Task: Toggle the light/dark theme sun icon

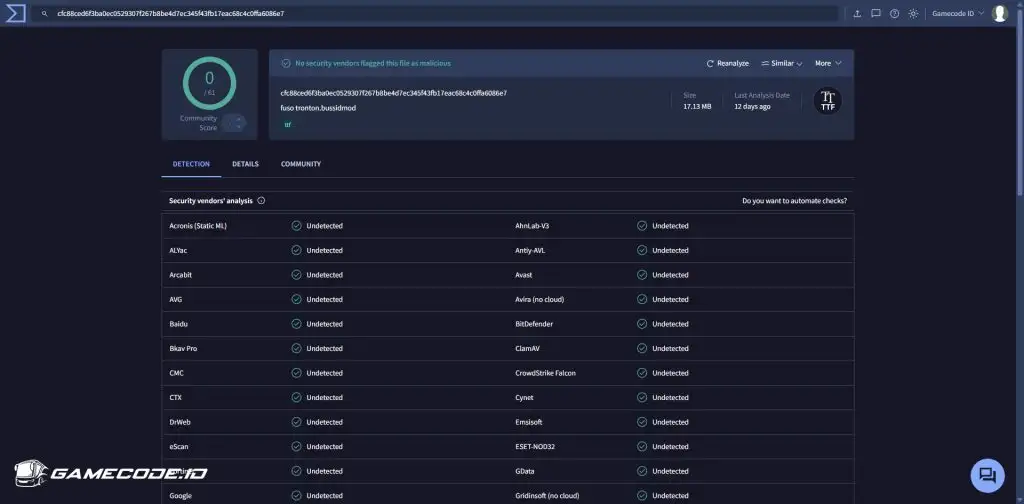Action: [912, 14]
